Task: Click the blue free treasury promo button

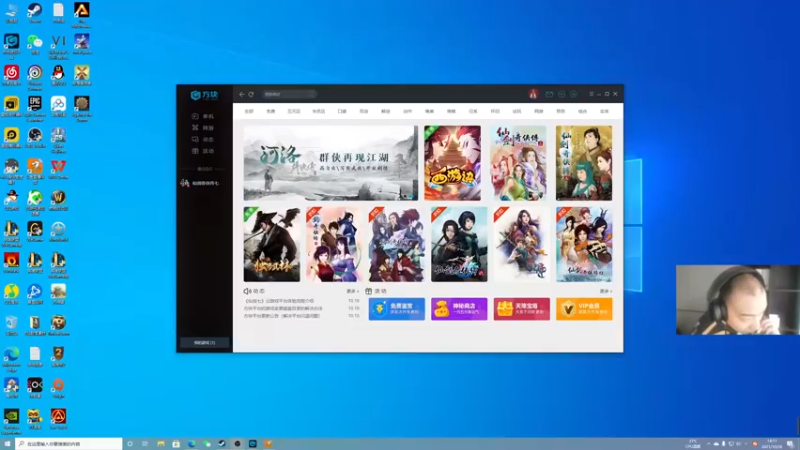Action: 396,309
